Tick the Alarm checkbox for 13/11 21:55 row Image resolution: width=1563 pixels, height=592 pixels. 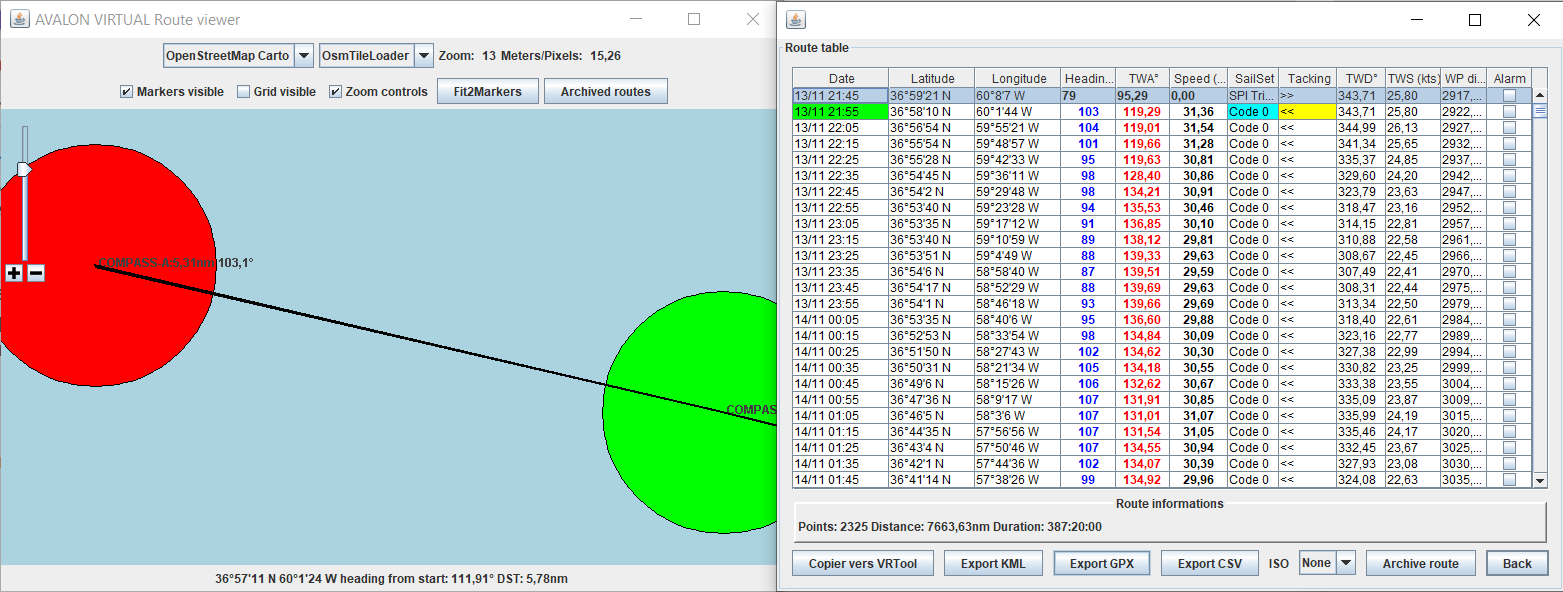(1509, 112)
